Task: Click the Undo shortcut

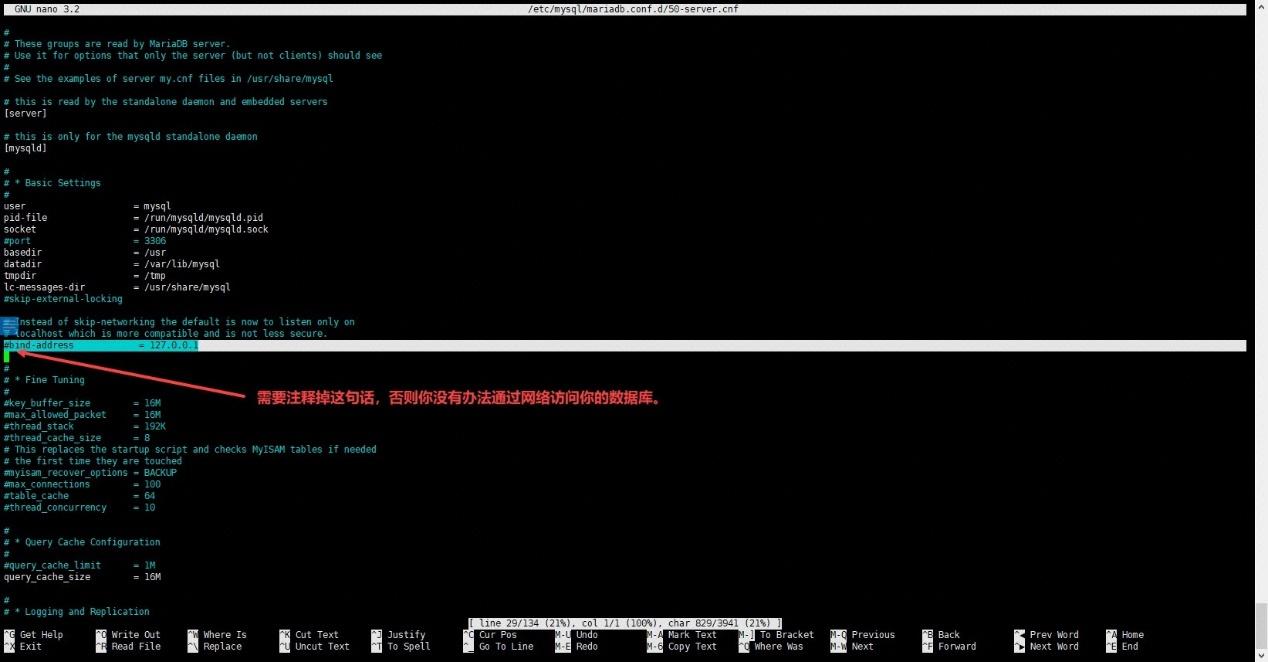Action: click(589, 634)
